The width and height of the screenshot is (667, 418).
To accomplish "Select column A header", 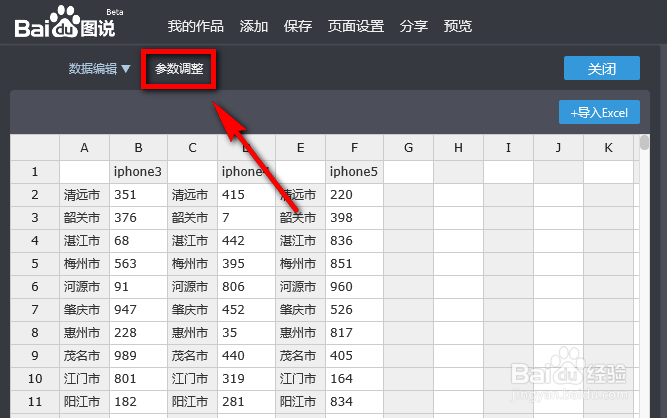I will [84, 148].
